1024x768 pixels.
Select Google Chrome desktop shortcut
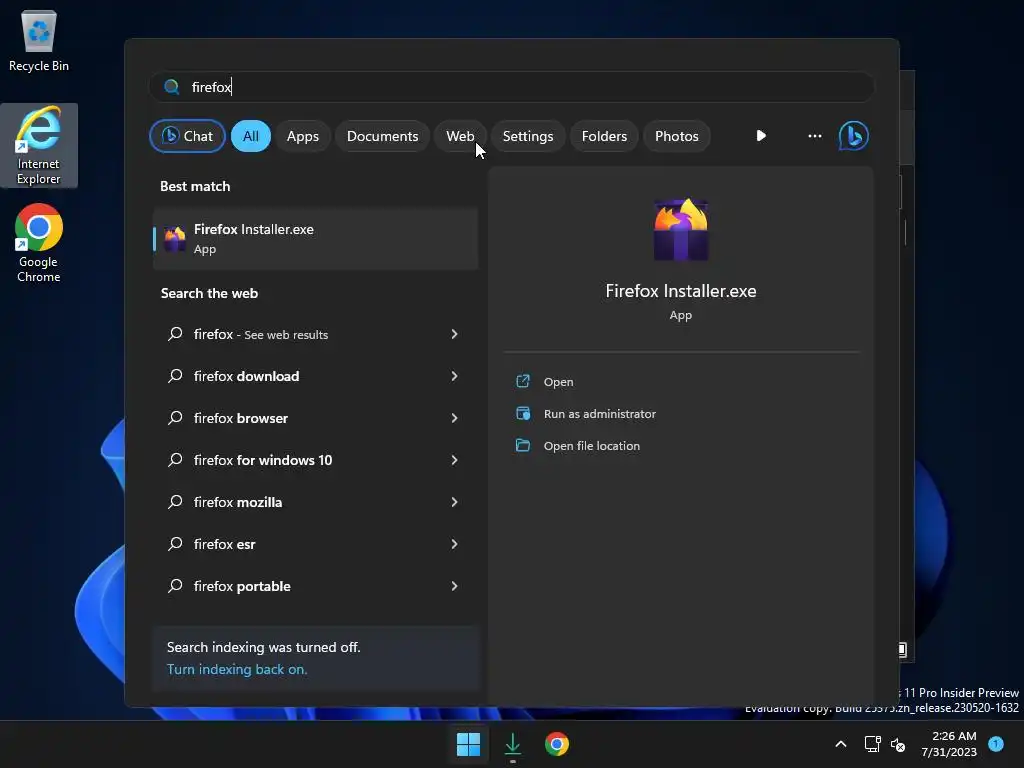pyautogui.click(x=39, y=243)
